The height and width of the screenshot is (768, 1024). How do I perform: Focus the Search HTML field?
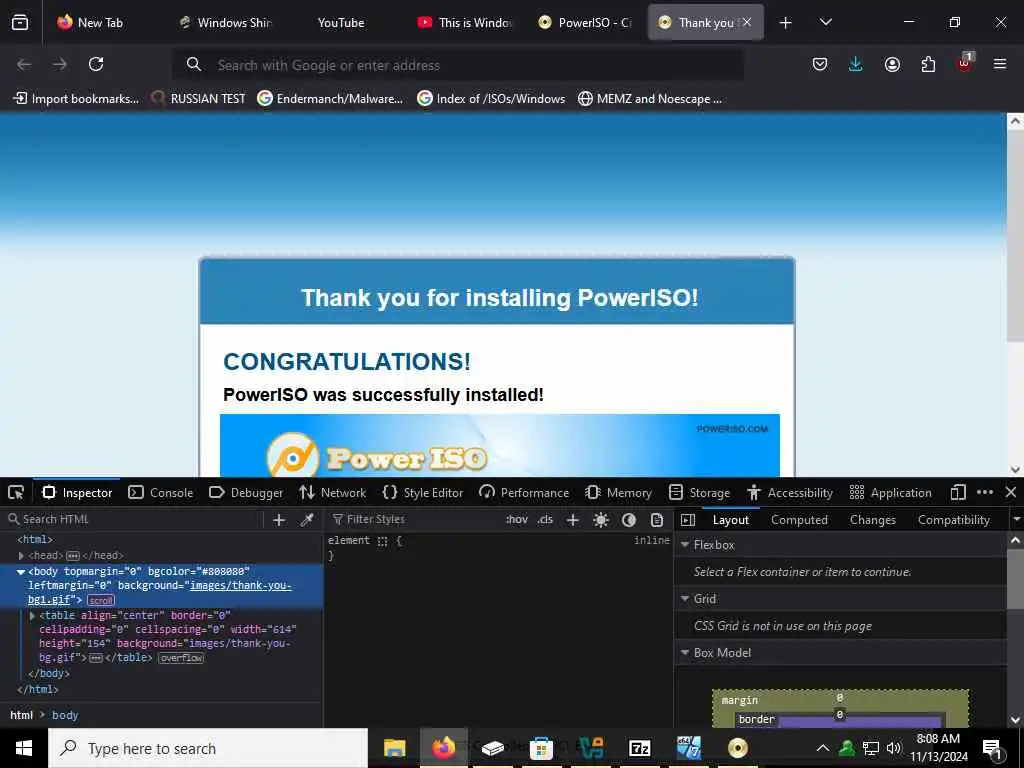point(133,520)
